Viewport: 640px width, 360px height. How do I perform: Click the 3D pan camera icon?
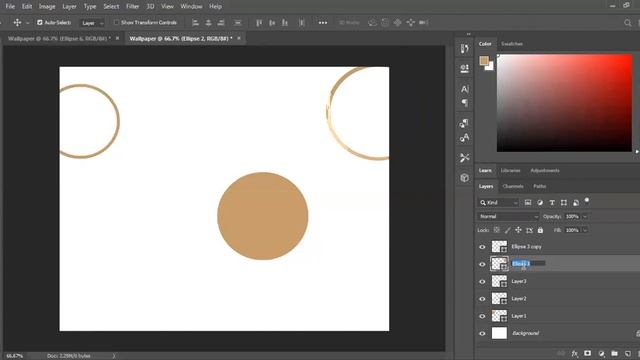398,22
